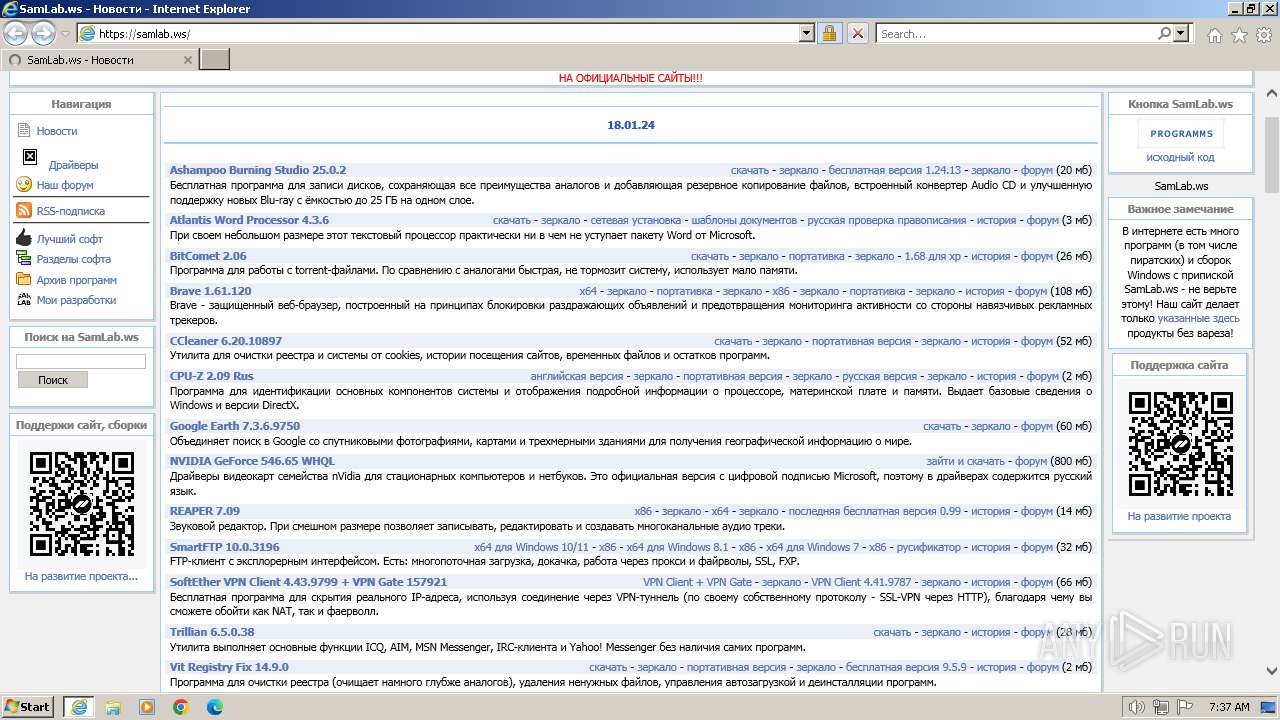
Task: Click the 7:37 AM system clock
Action: point(1229,707)
